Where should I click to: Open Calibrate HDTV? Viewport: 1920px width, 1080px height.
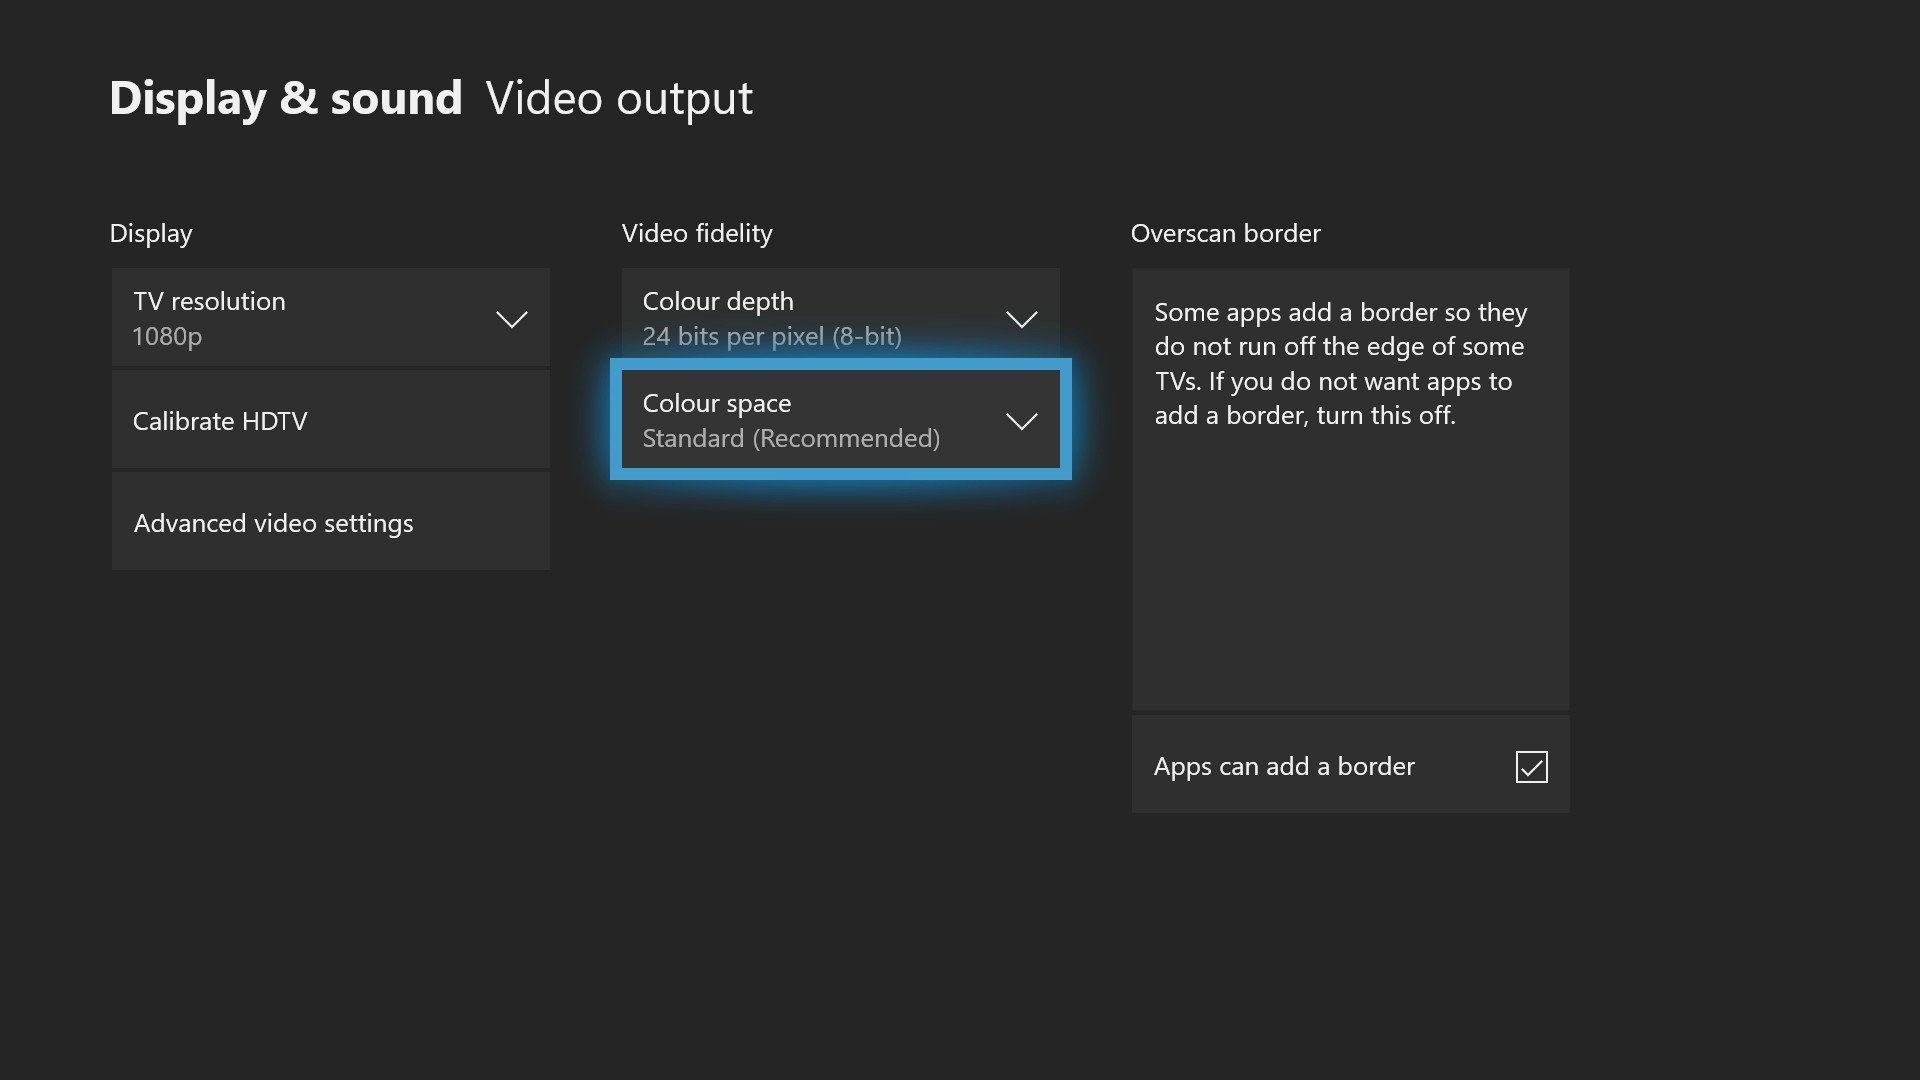pyautogui.click(x=330, y=421)
